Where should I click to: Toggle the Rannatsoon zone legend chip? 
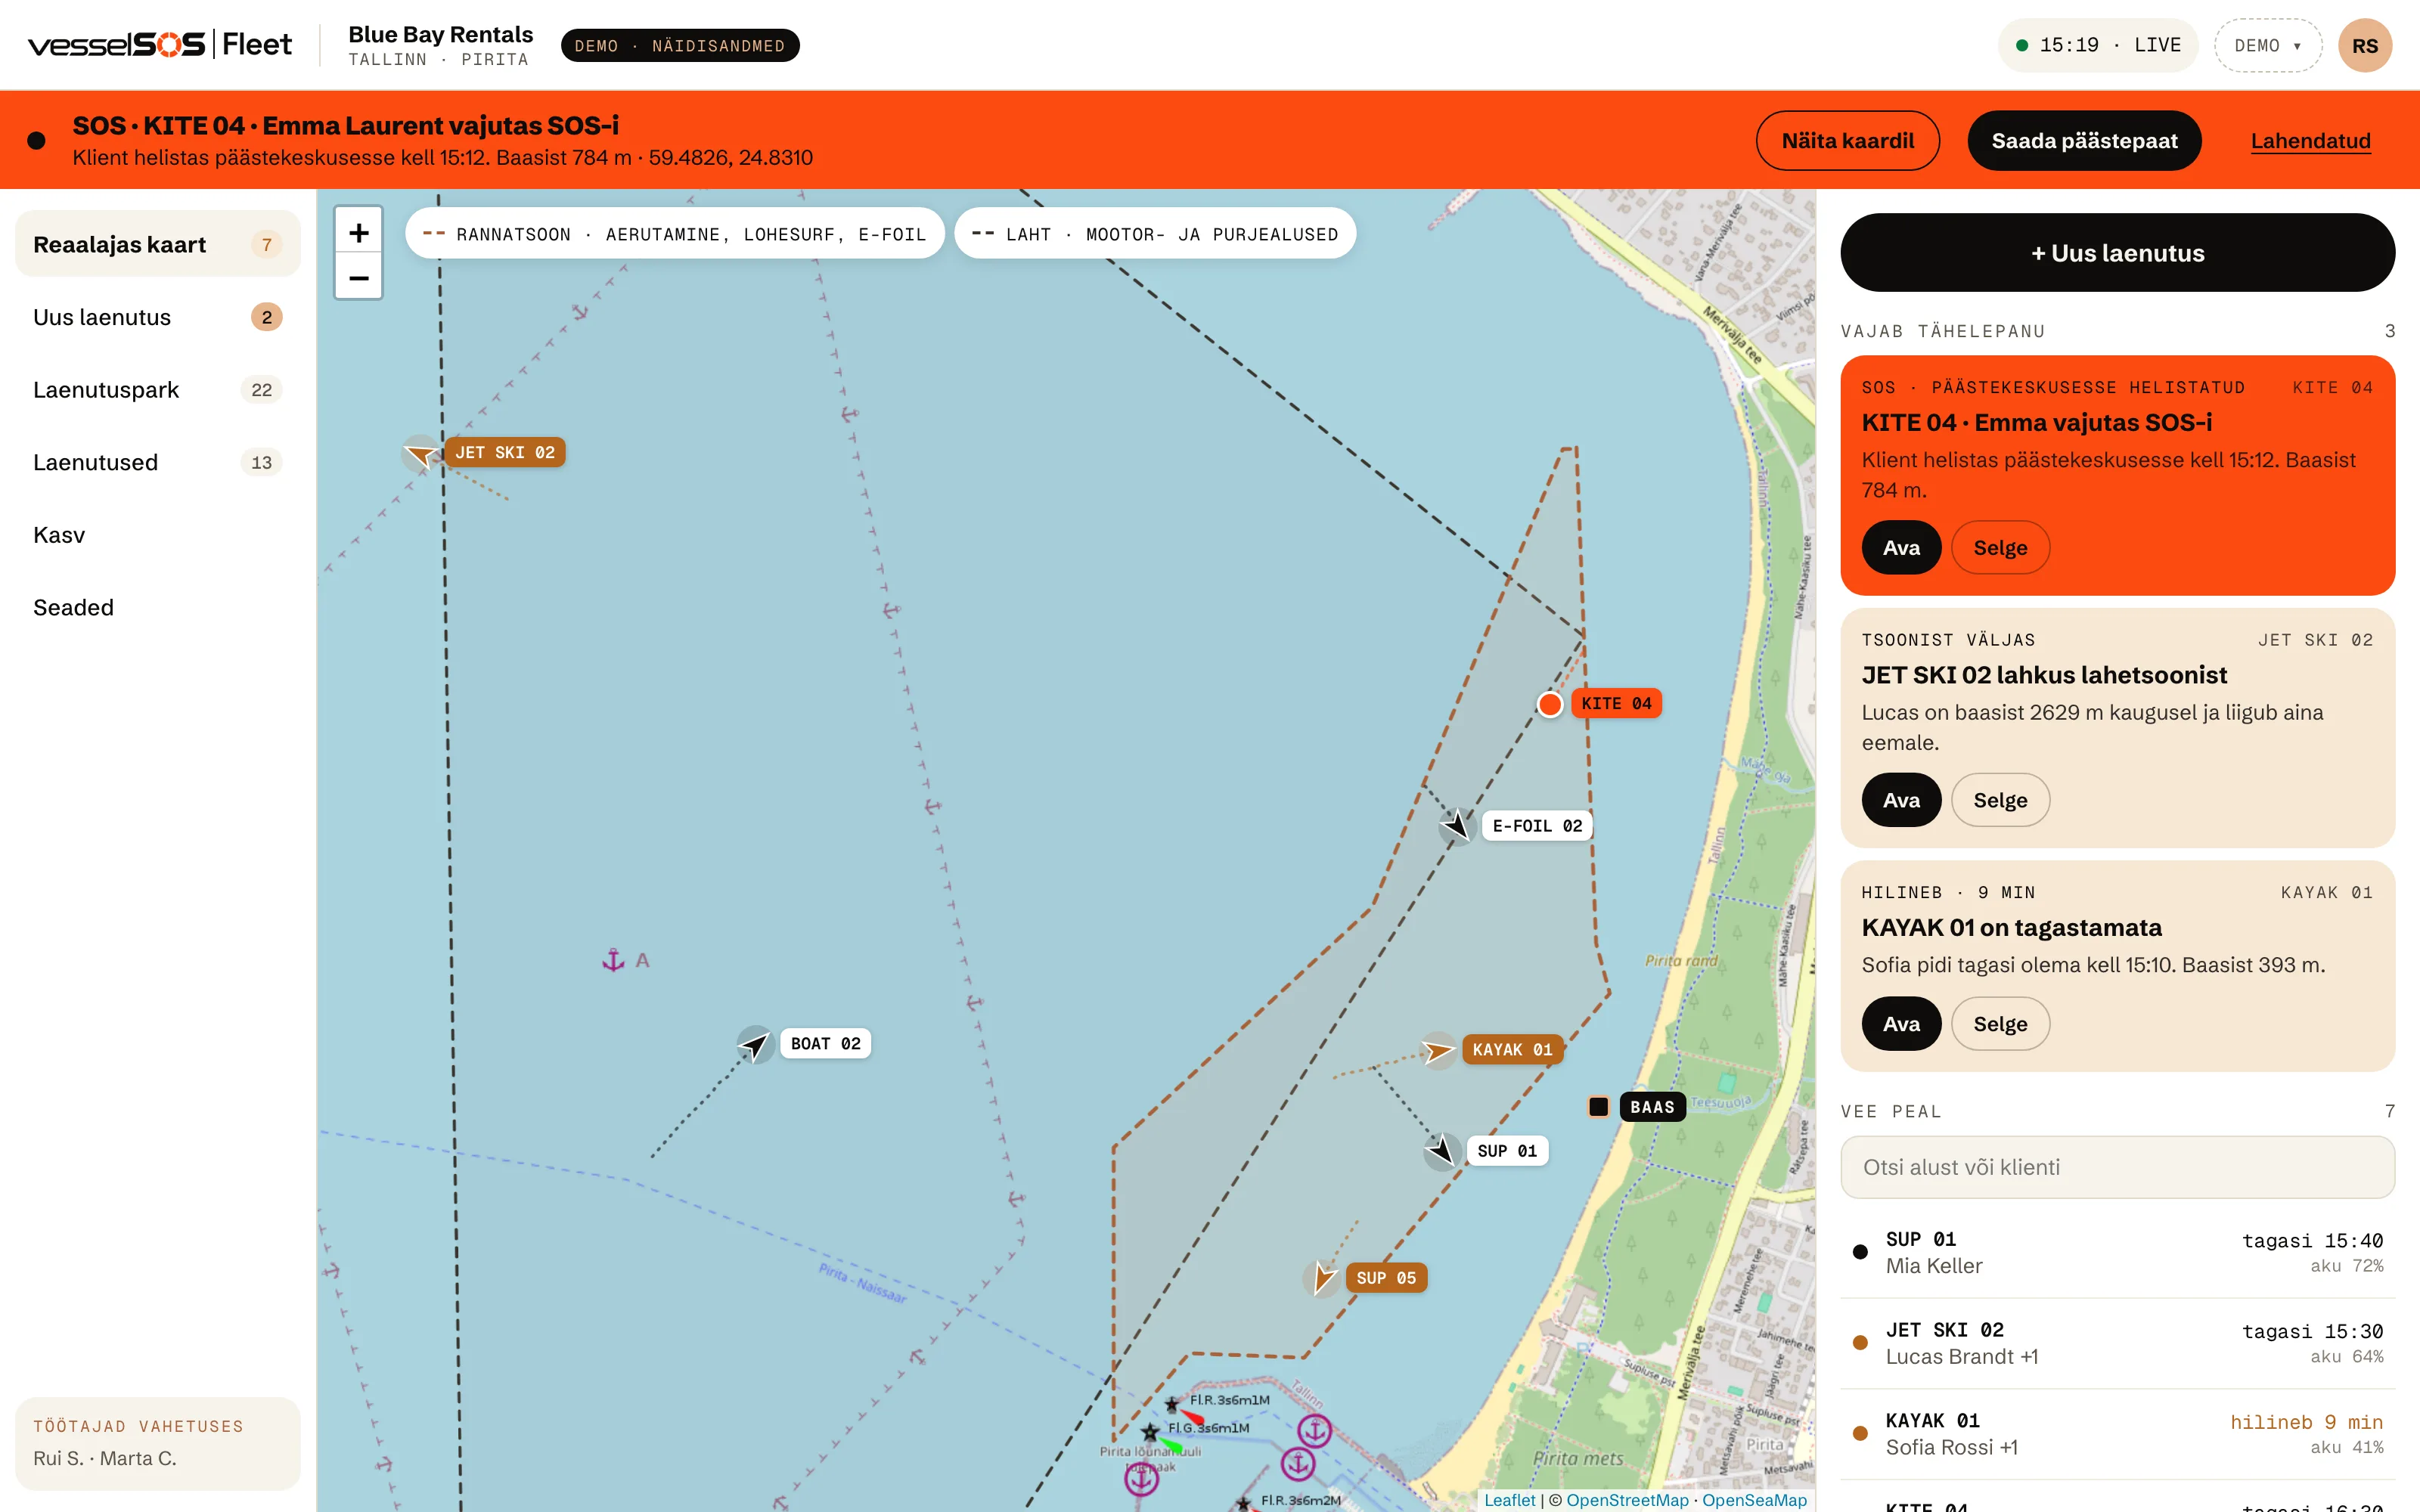point(674,234)
